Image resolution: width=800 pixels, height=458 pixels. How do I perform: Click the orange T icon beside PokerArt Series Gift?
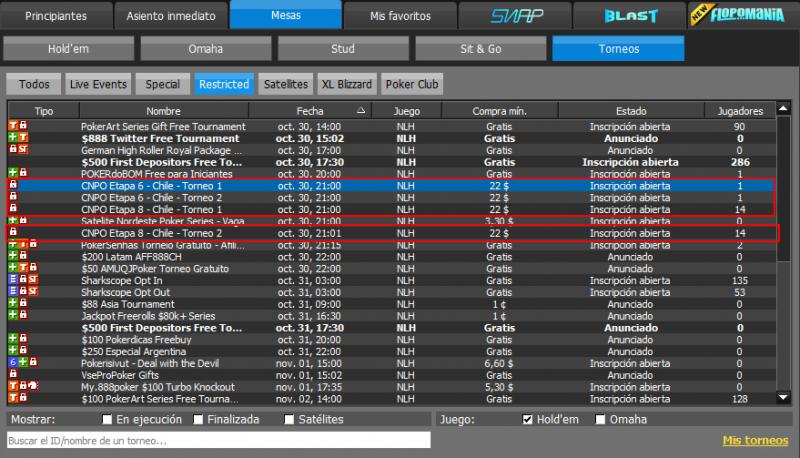coord(12,127)
